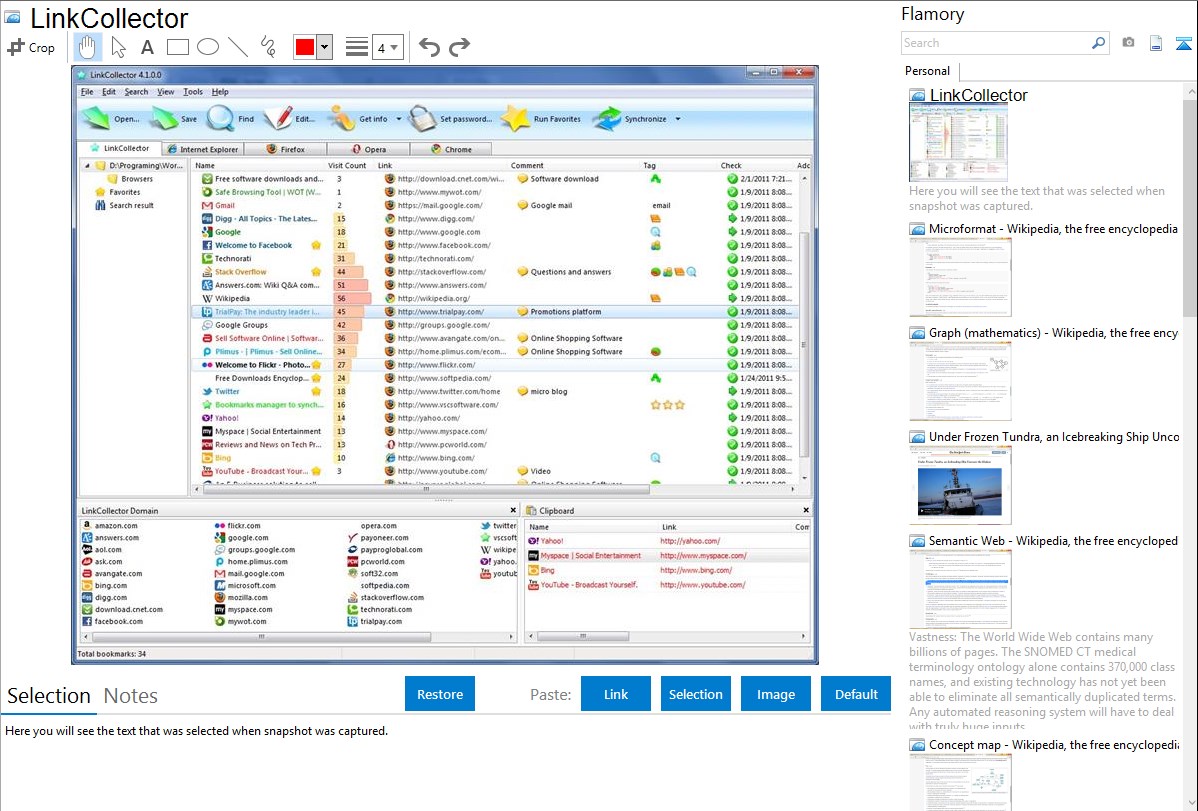Paste as Image
This screenshot has height=811, width=1198.
775,694
